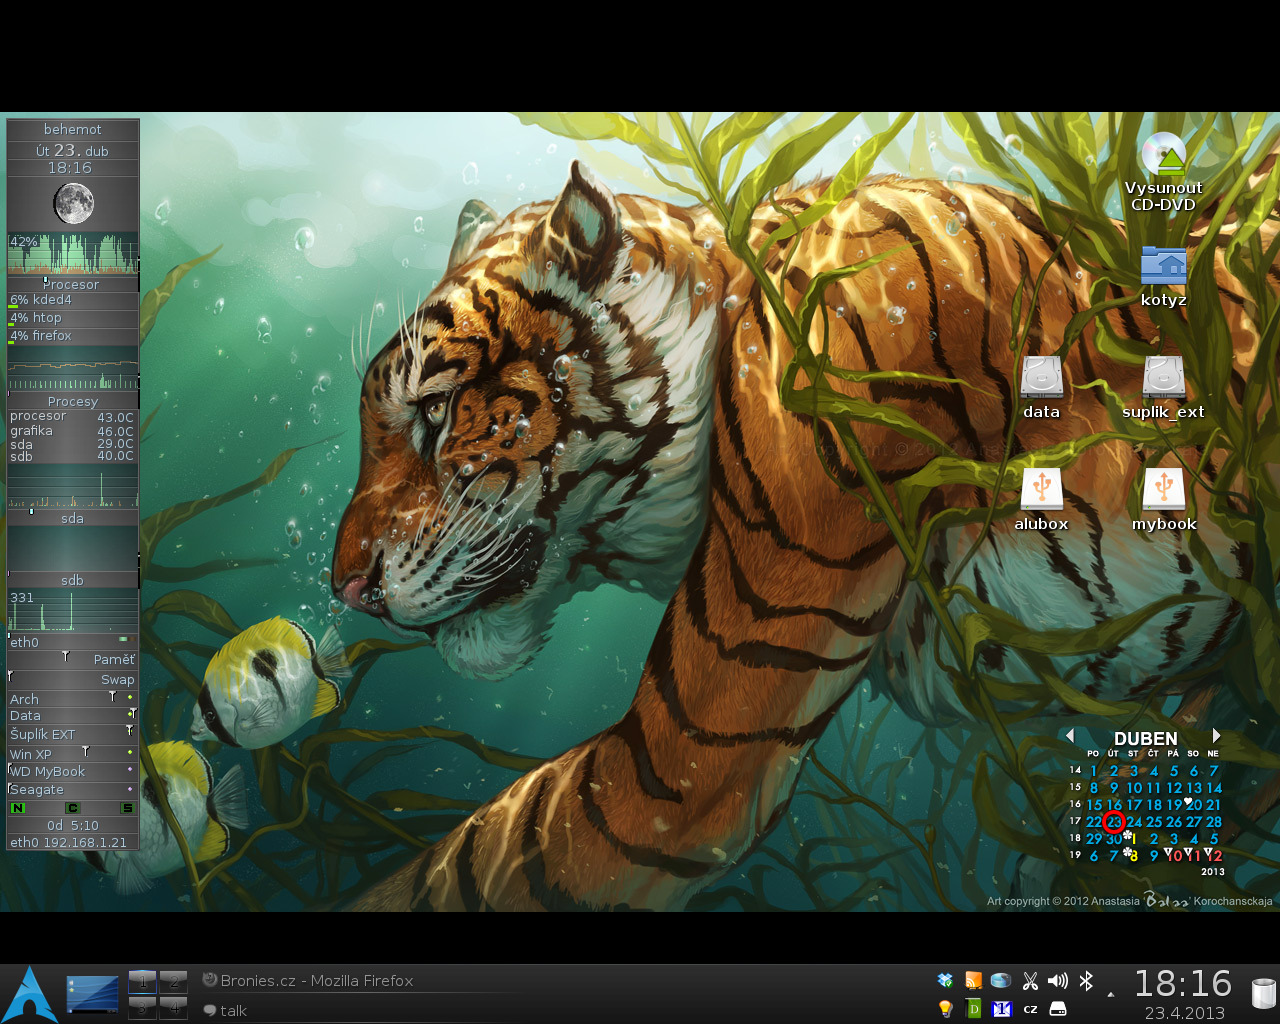The height and width of the screenshot is (1024, 1280).
Task: Click the Paměť memory meter
Action: tap(73, 660)
